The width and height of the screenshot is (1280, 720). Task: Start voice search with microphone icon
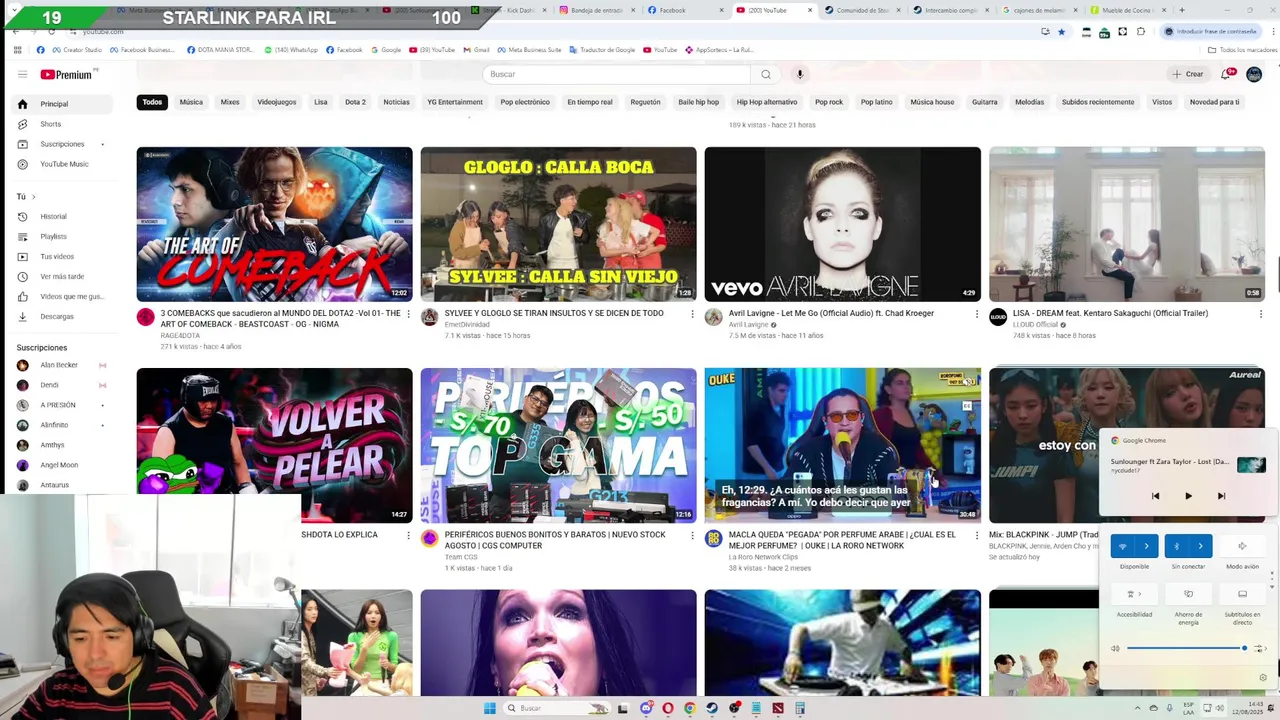coord(799,74)
